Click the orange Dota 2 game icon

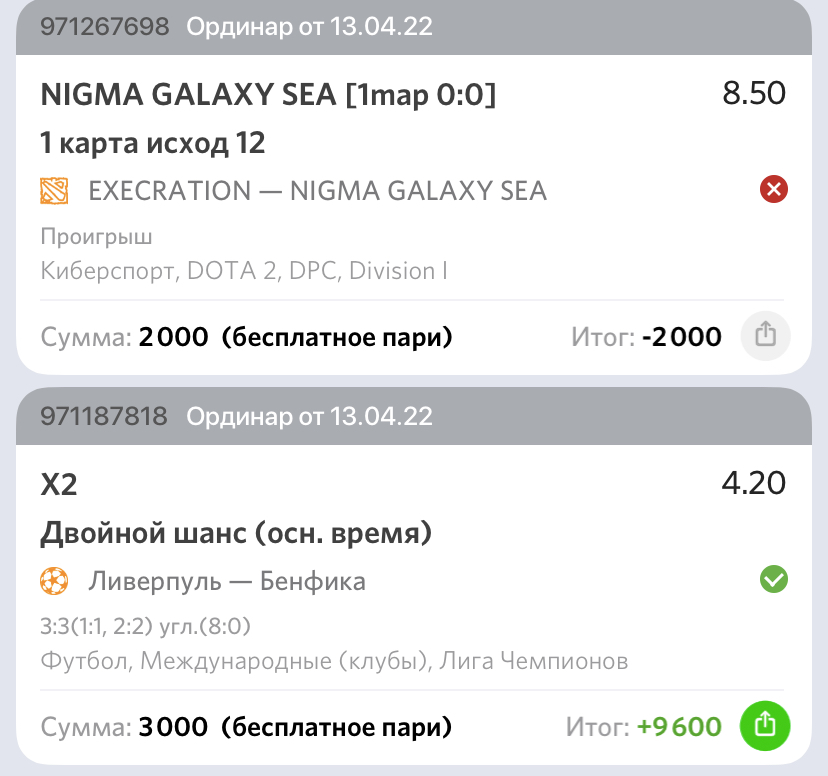click(x=54, y=191)
